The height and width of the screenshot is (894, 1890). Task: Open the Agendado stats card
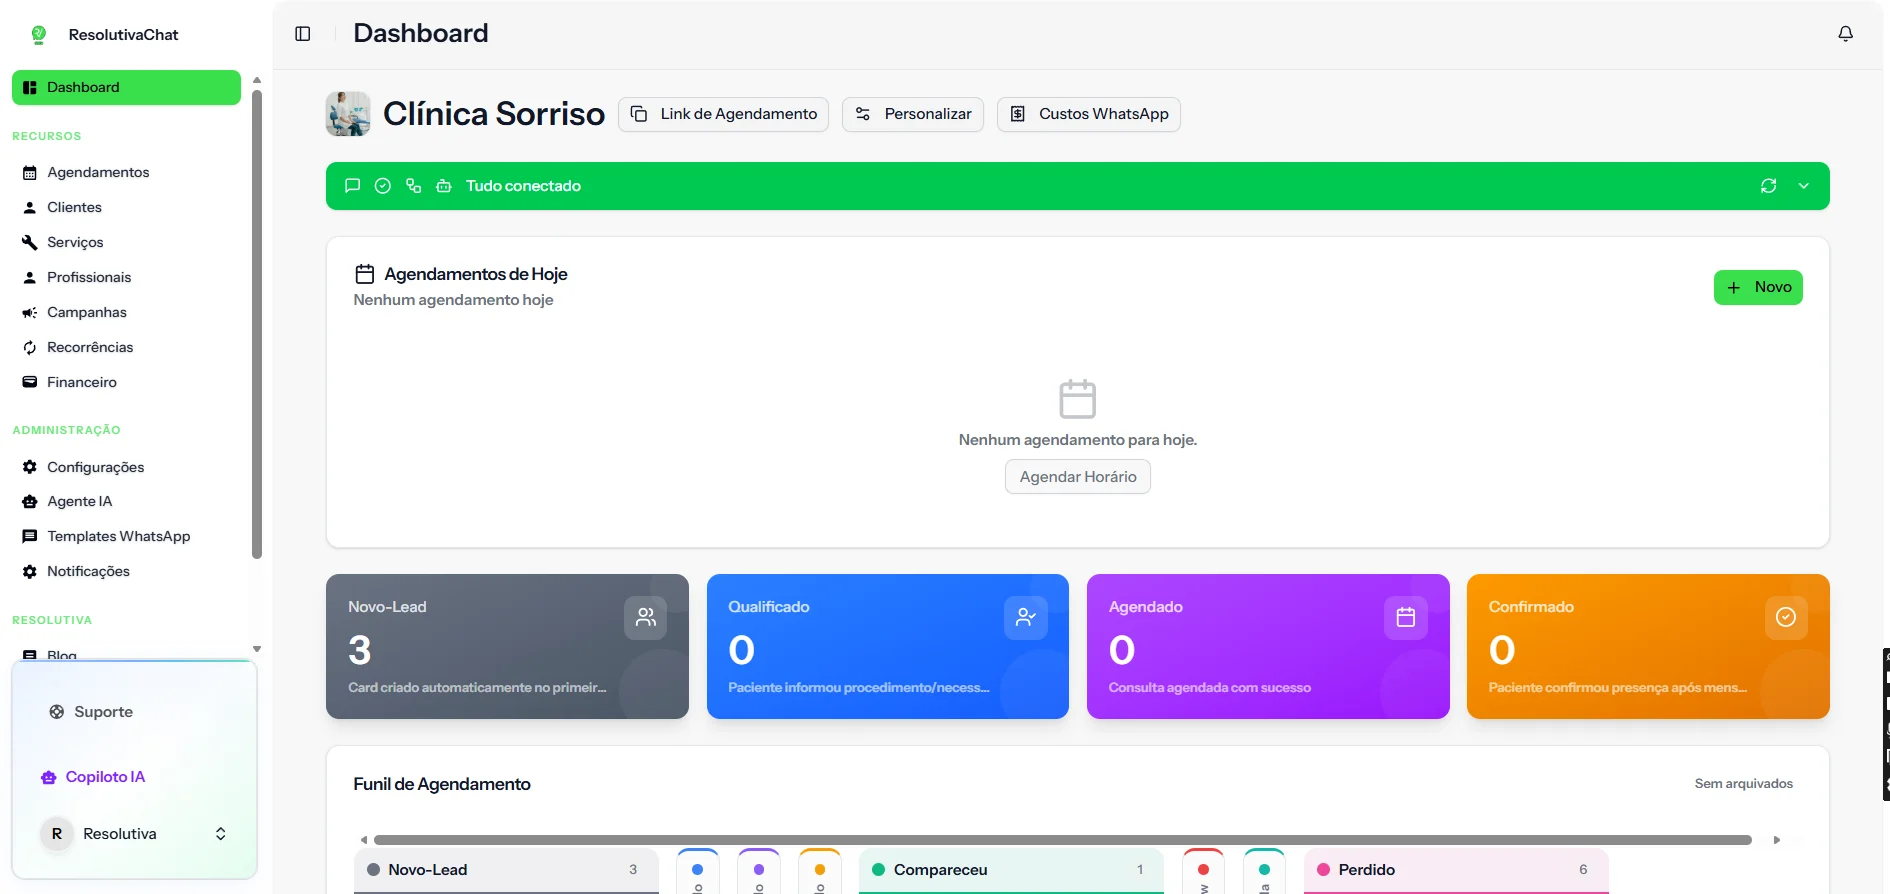(x=1268, y=646)
